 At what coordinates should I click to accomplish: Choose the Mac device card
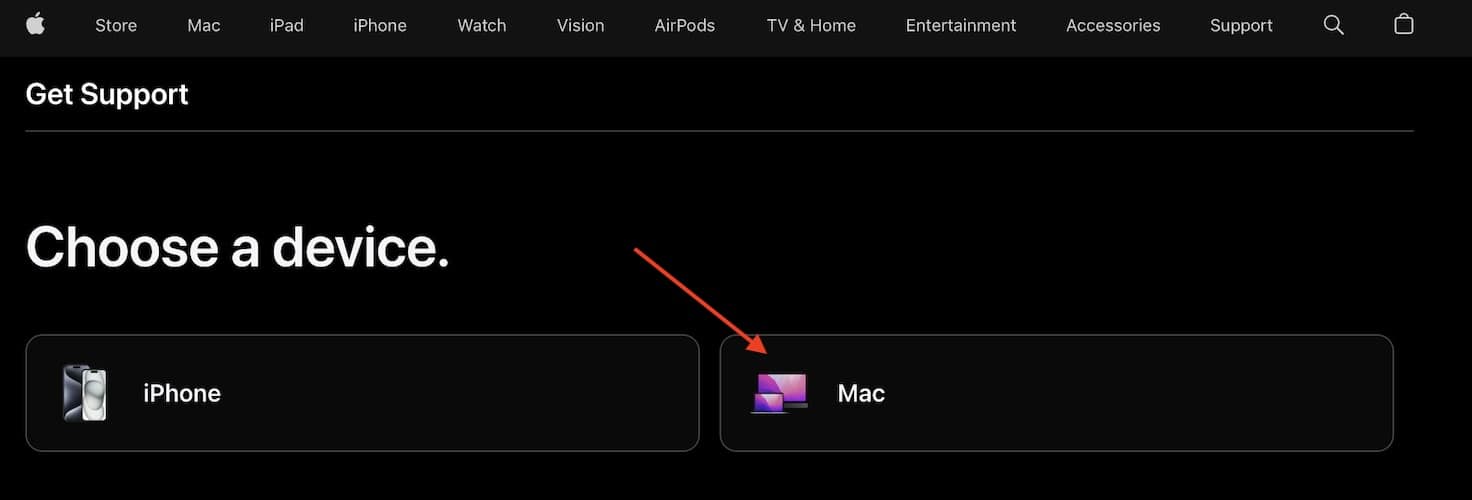tap(1056, 393)
